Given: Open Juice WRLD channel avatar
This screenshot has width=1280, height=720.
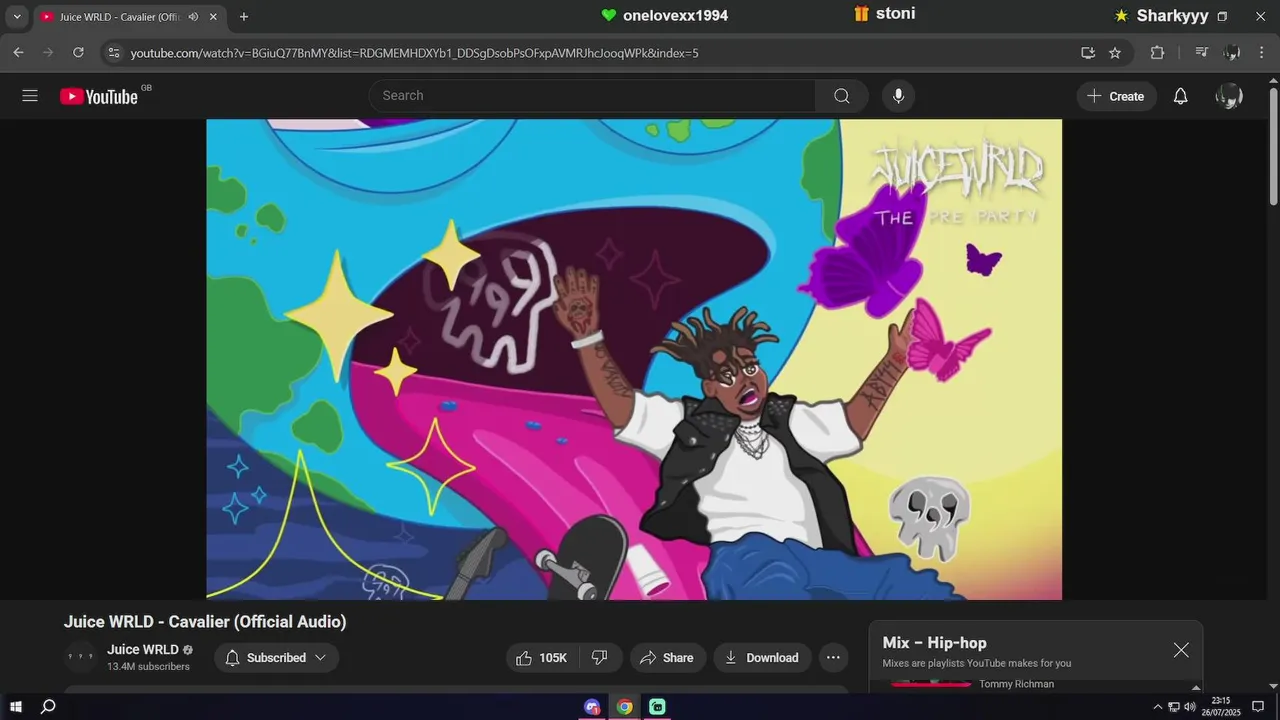Looking at the screenshot, I should click(x=80, y=657).
